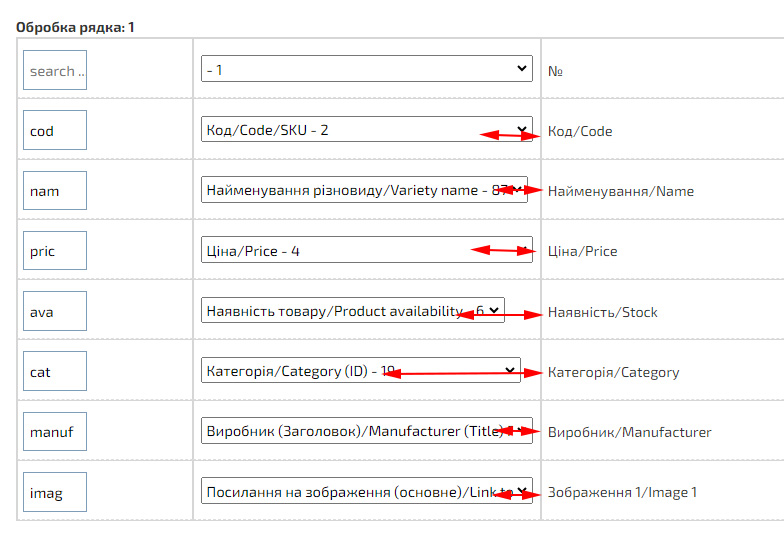This screenshot has height=559, width=784.
Task: Click the 'cod' filter text field
Action: point(55,131)
